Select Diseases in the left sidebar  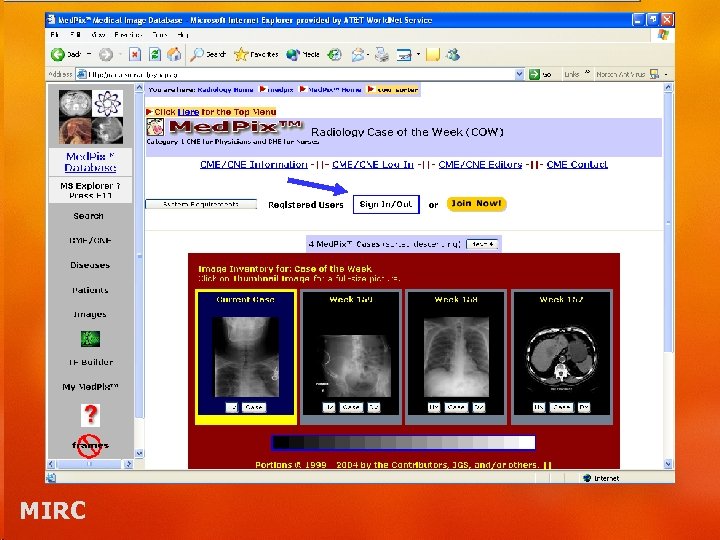(x=90, y=265)
